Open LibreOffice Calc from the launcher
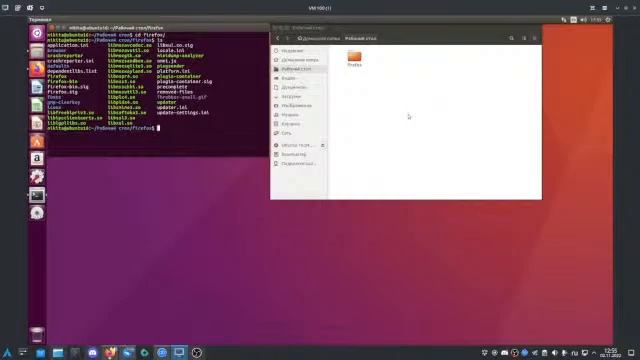 37,105
